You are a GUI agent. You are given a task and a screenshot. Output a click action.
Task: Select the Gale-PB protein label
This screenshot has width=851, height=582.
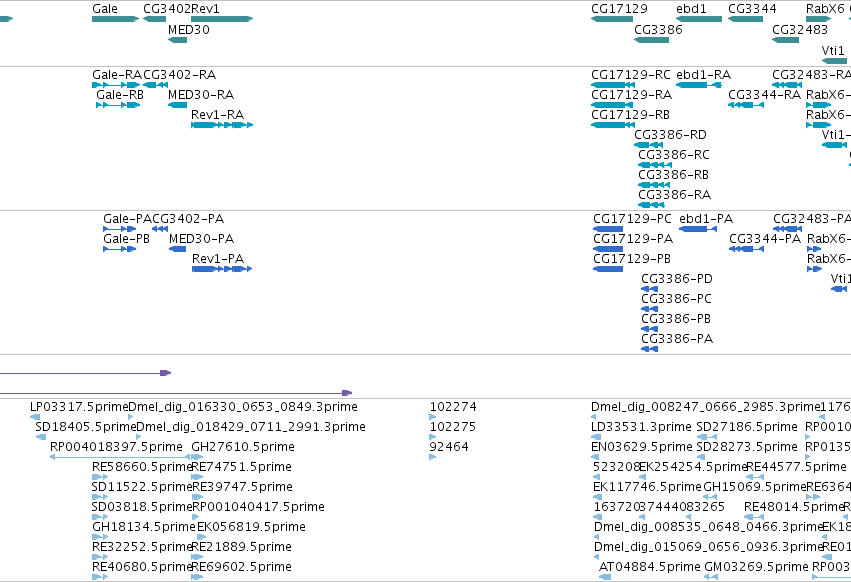(x=126, y=239)
